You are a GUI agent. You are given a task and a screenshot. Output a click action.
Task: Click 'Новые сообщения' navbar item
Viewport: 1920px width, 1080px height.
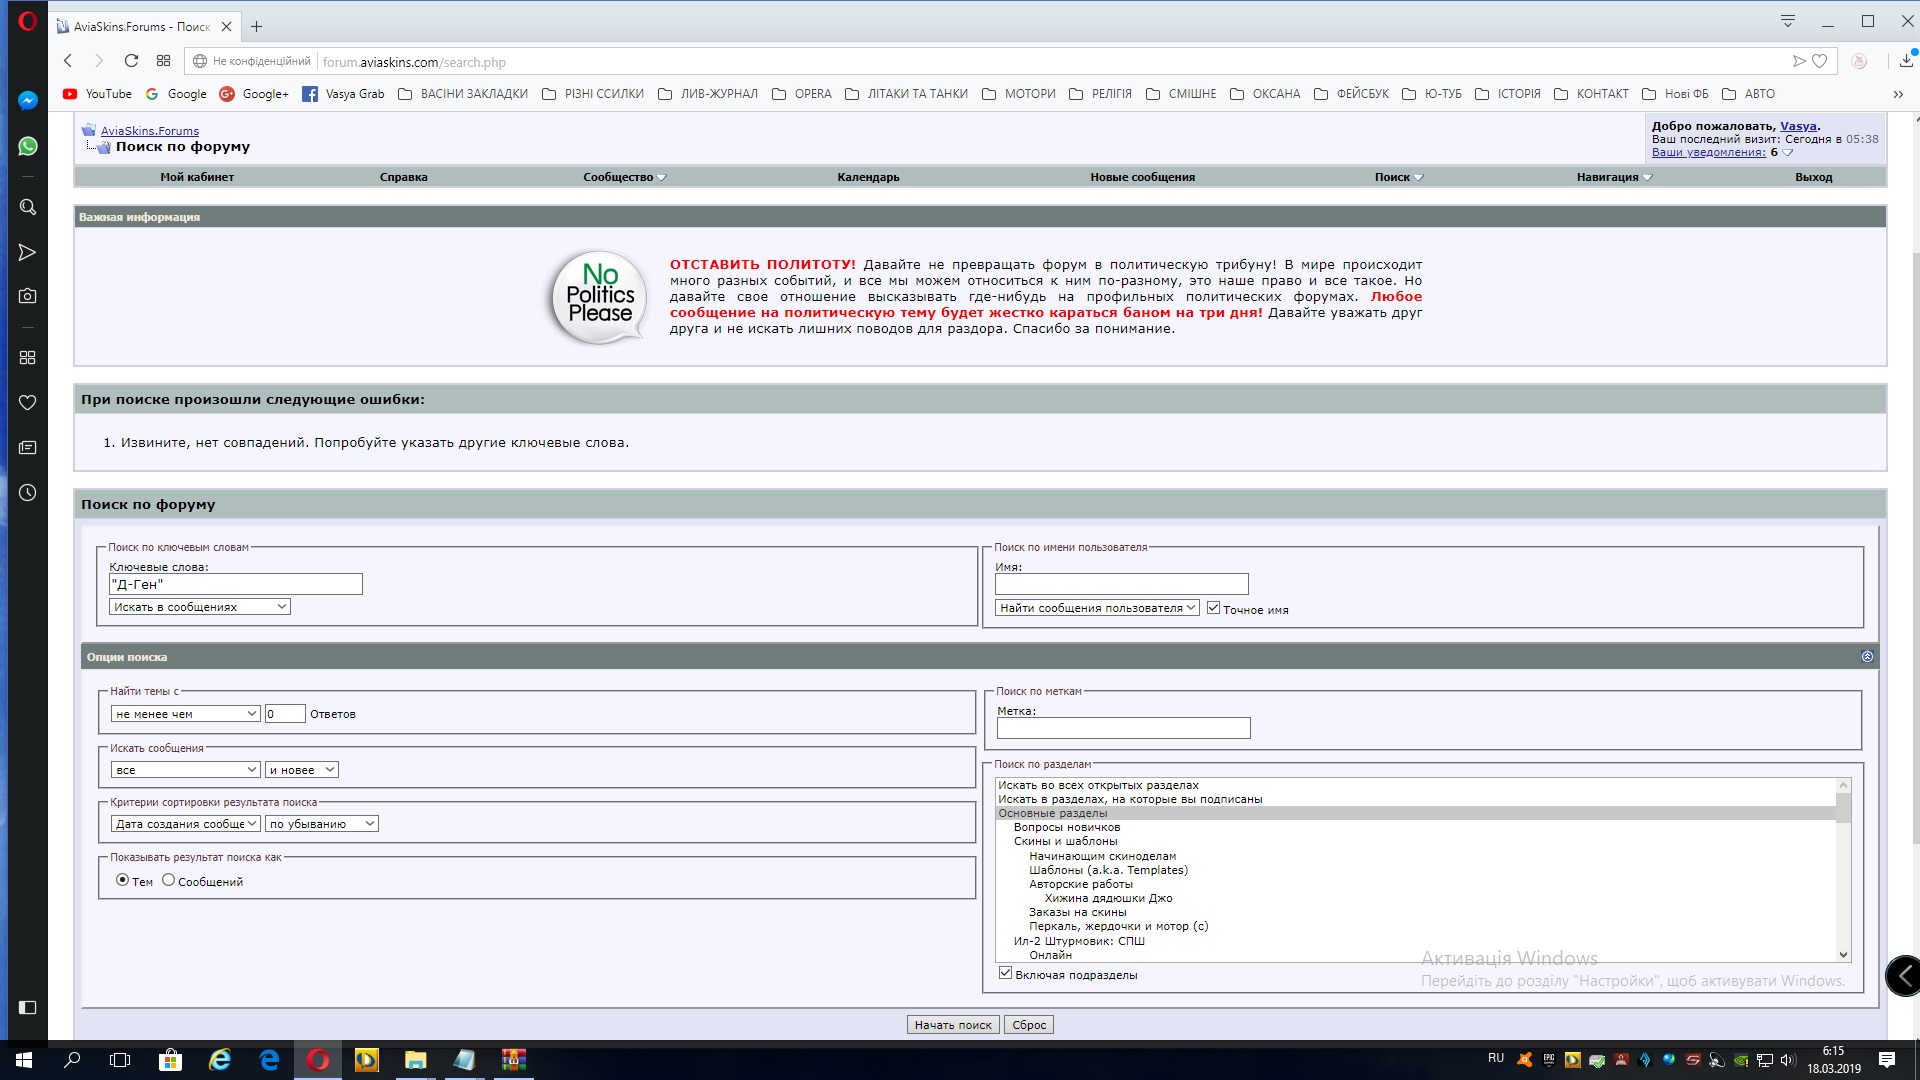coord(1142,177)
